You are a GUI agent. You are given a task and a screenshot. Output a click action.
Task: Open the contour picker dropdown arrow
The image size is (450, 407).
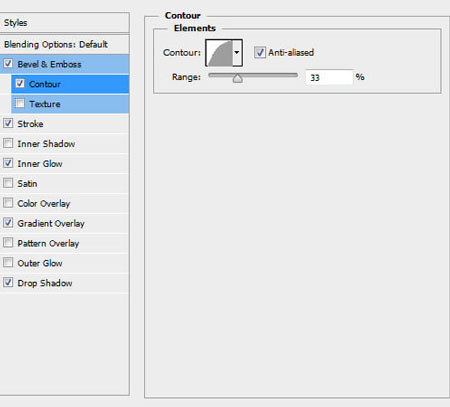point(237,53)
